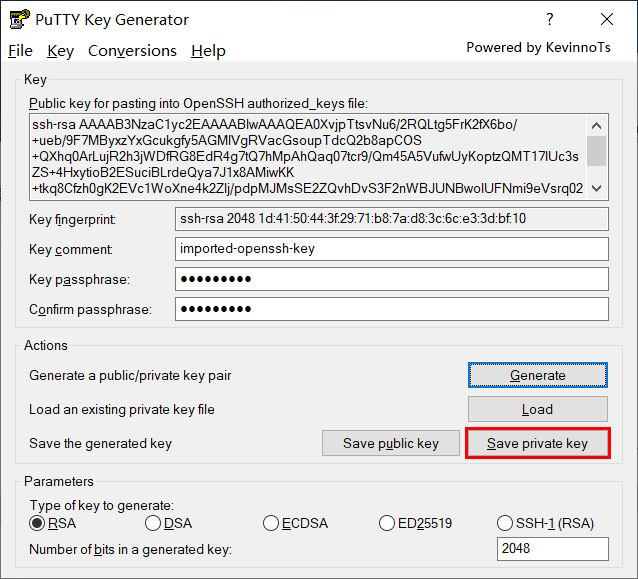Click the Key passphrase field

(x=392, y=279)
